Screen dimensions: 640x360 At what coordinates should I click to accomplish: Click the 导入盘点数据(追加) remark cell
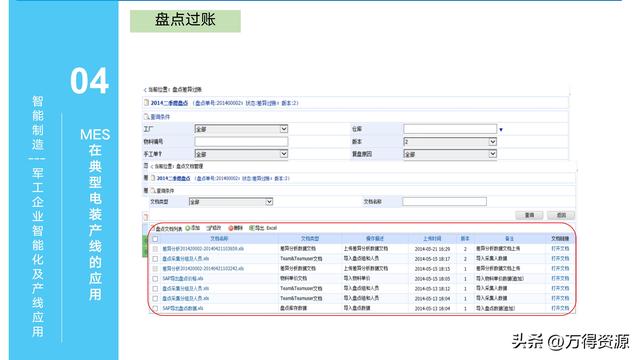[x=495, y=309]
